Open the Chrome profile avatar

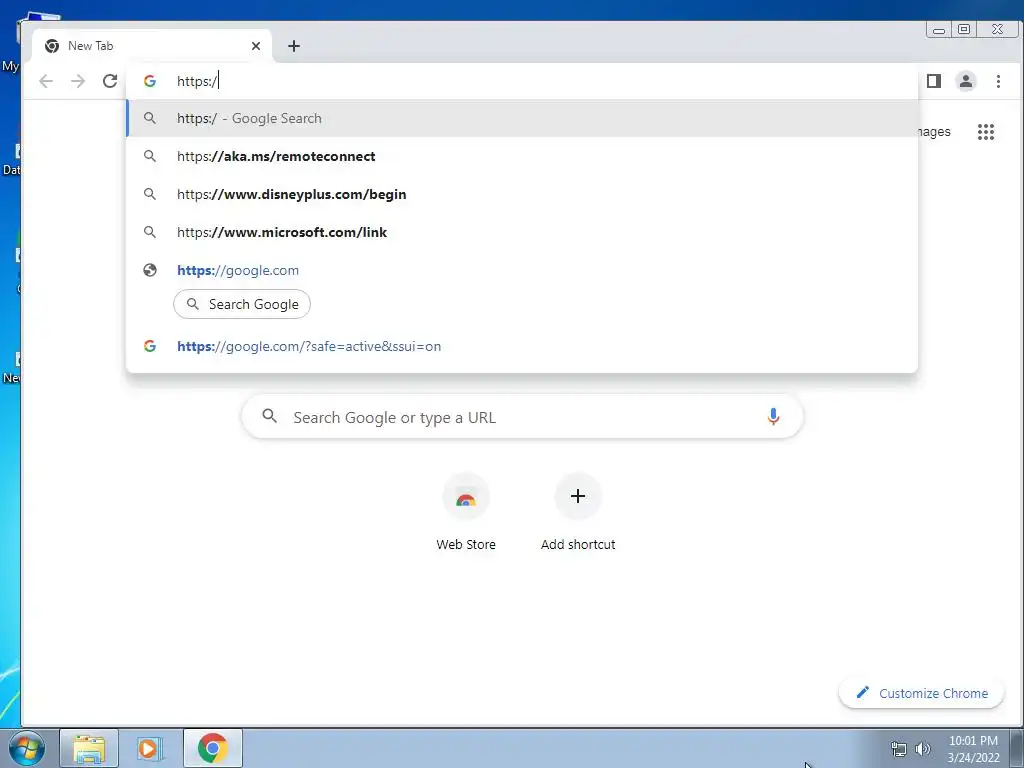click(966, 81)
